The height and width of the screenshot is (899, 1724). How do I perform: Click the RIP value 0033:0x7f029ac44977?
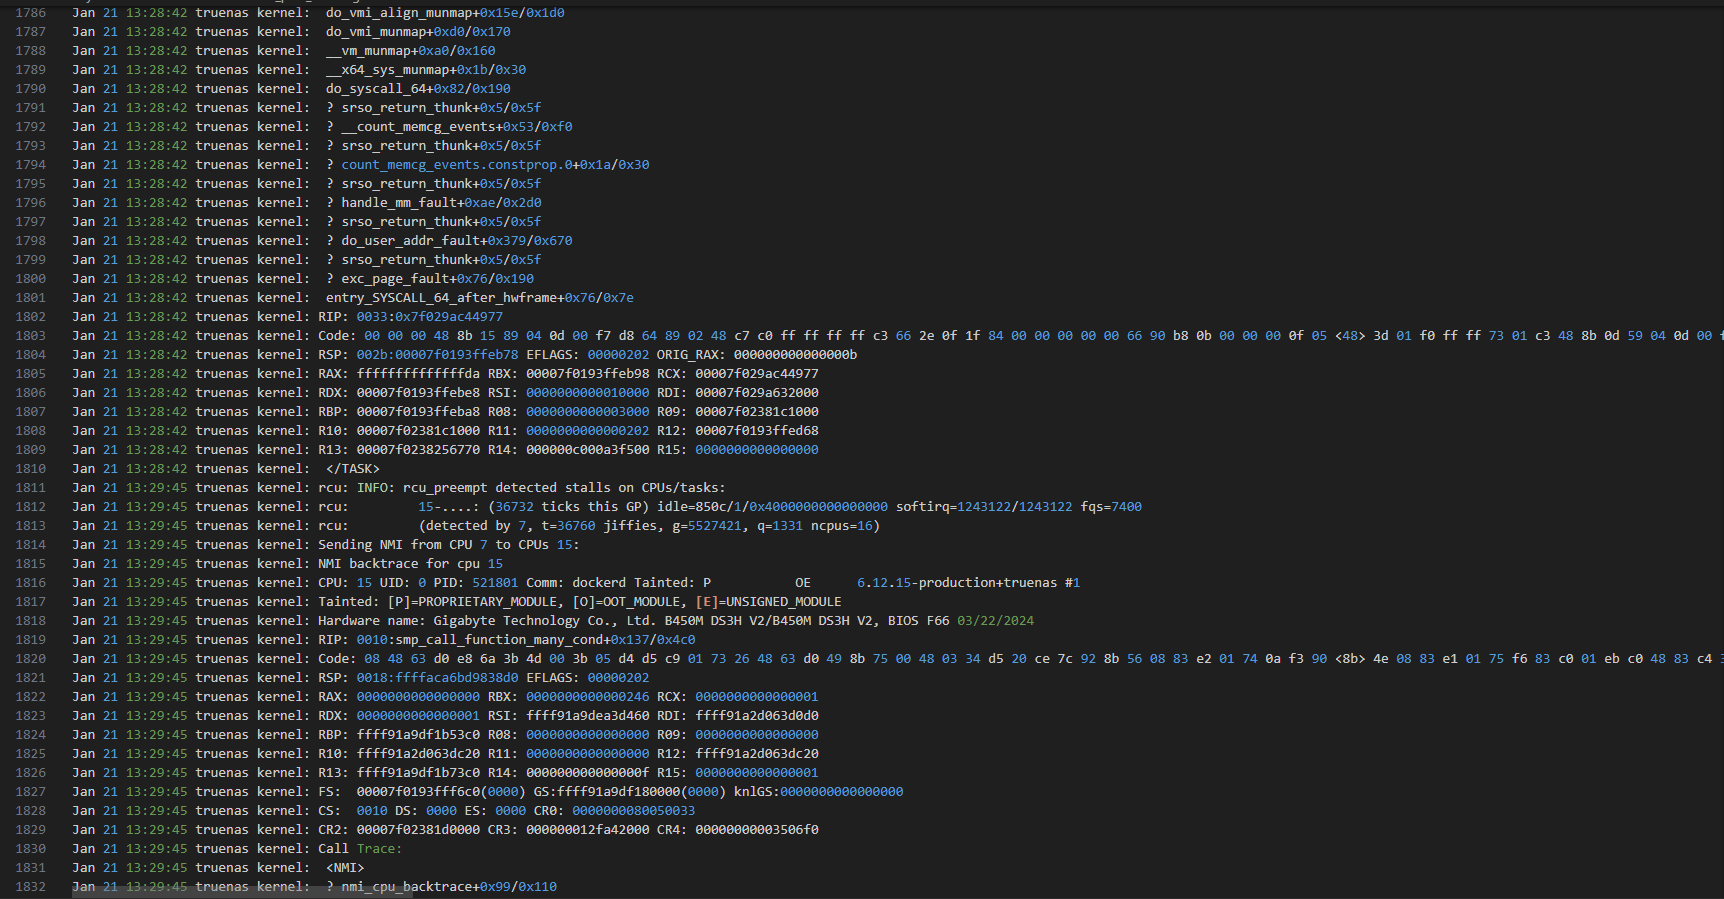click(429, 317)
